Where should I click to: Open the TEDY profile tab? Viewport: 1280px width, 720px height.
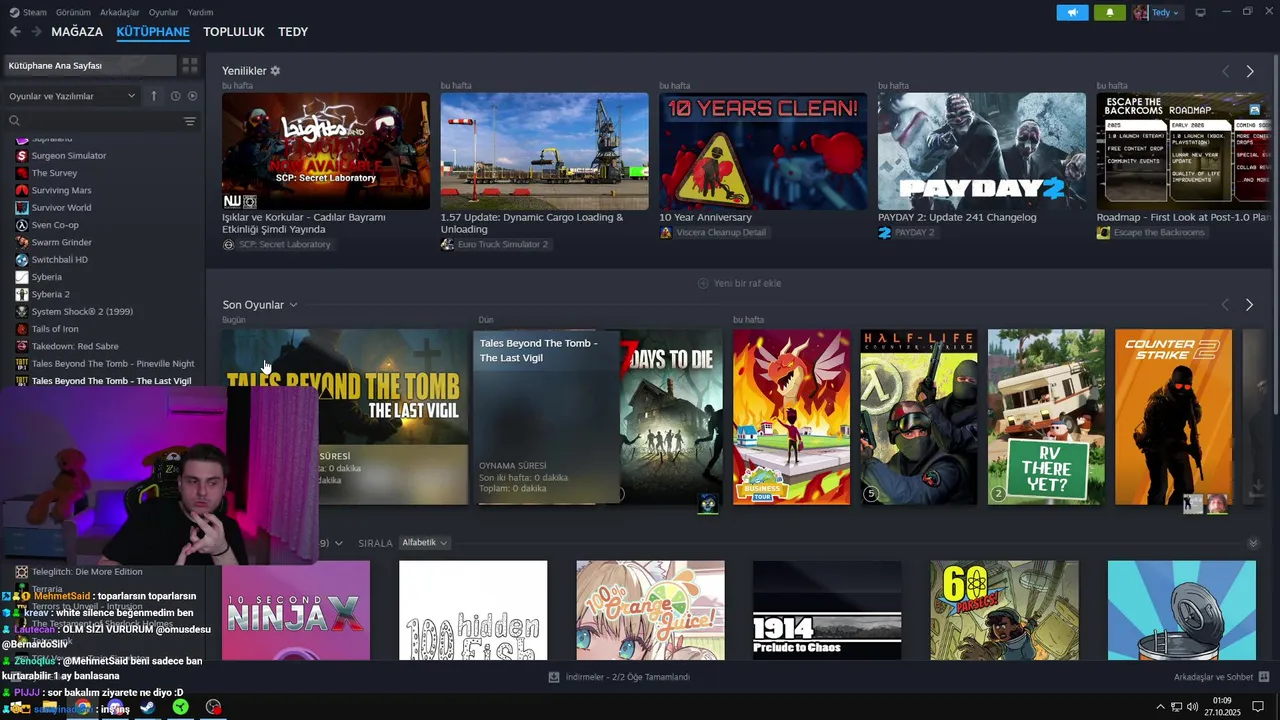[293, 32]
